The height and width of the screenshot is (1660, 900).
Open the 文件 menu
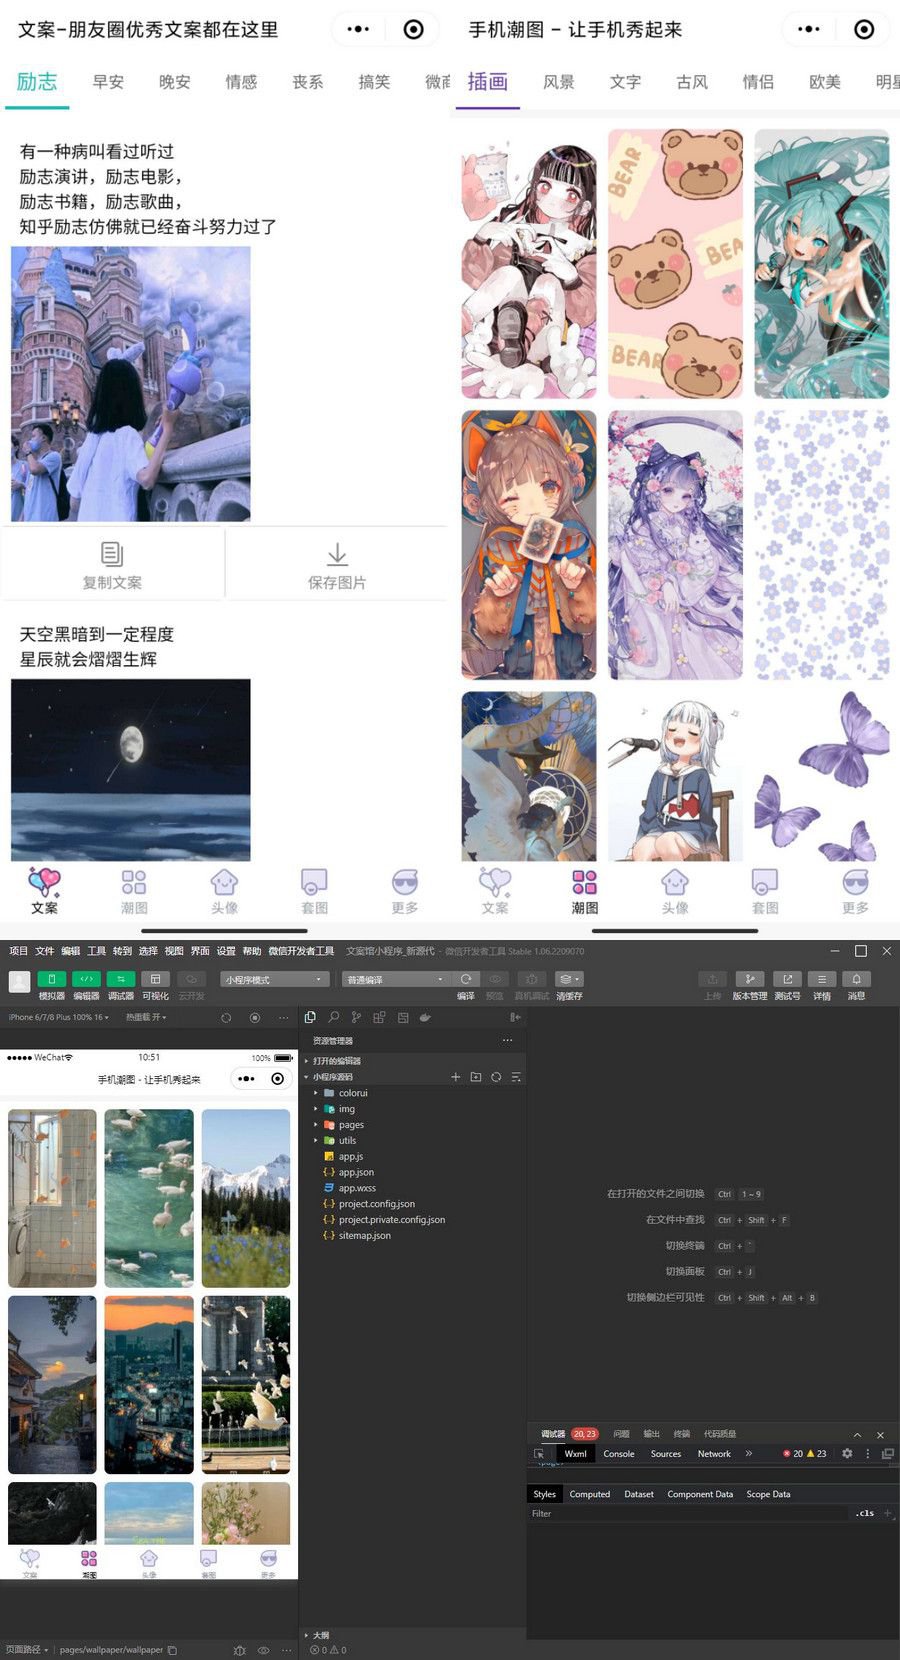coord(45,951)
